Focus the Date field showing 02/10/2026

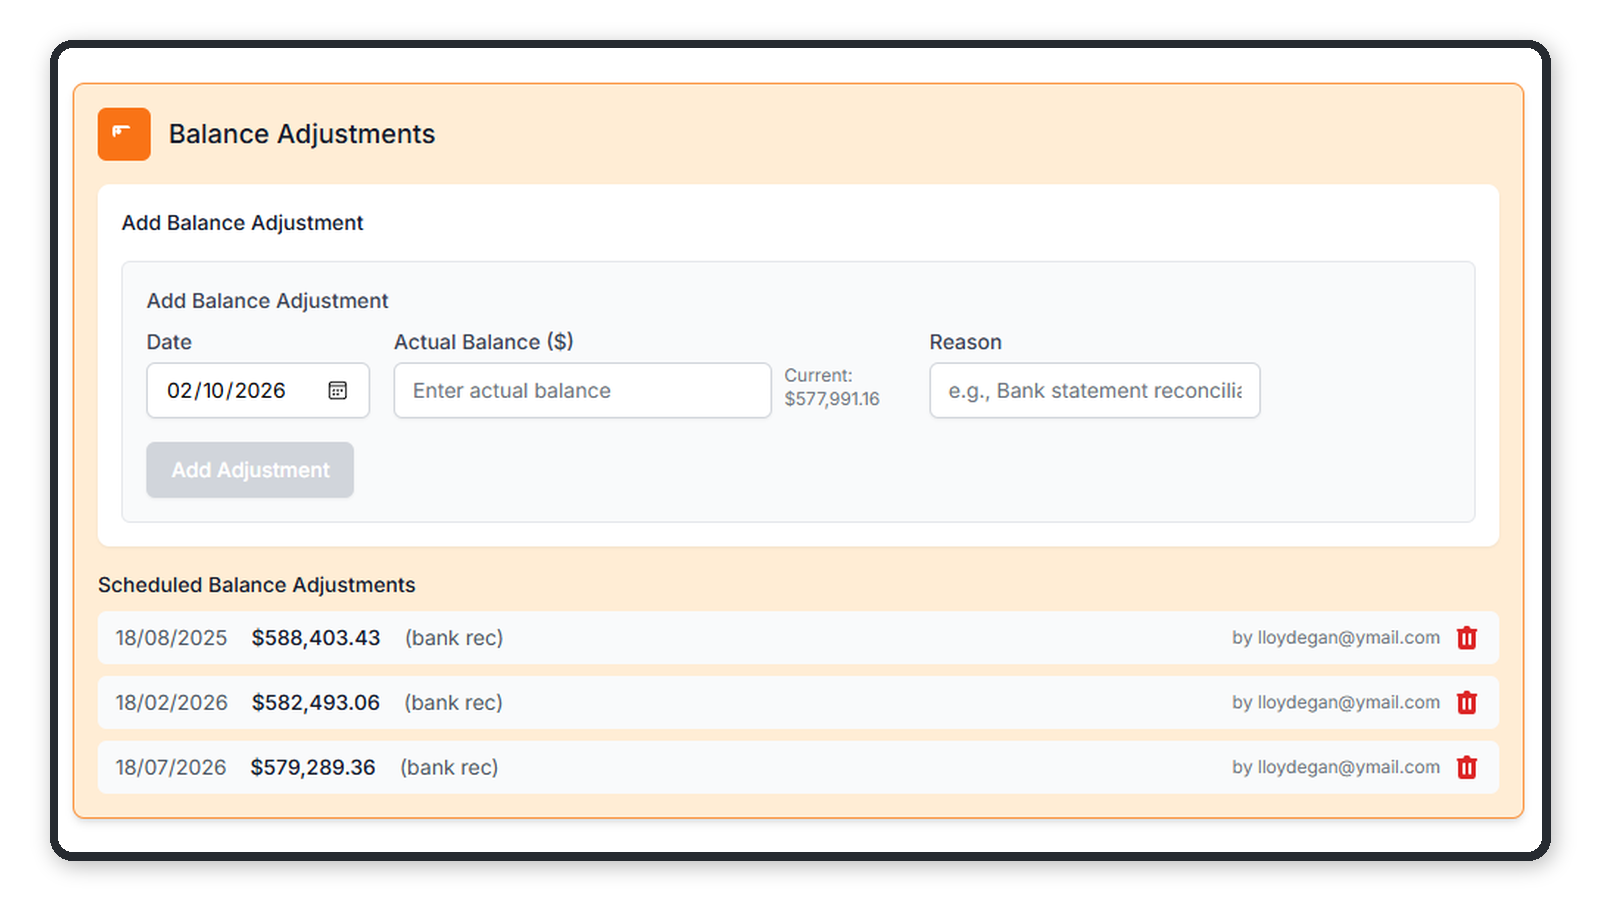click(x=258, y=390)
